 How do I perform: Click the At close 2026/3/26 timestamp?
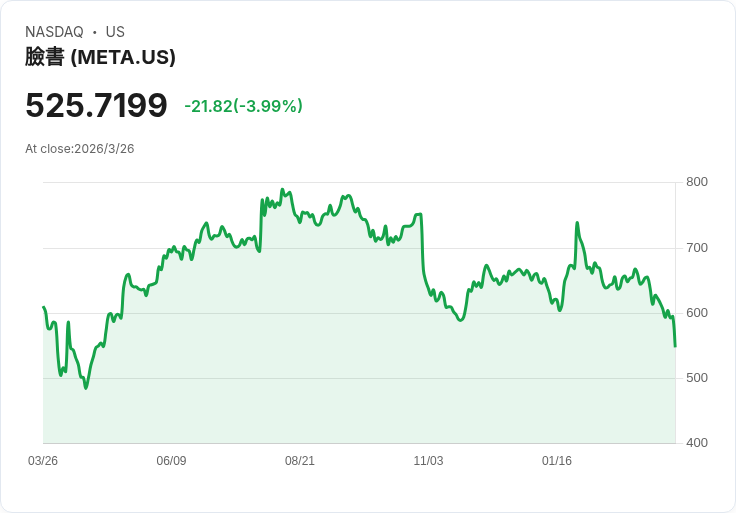coord(80,149)
